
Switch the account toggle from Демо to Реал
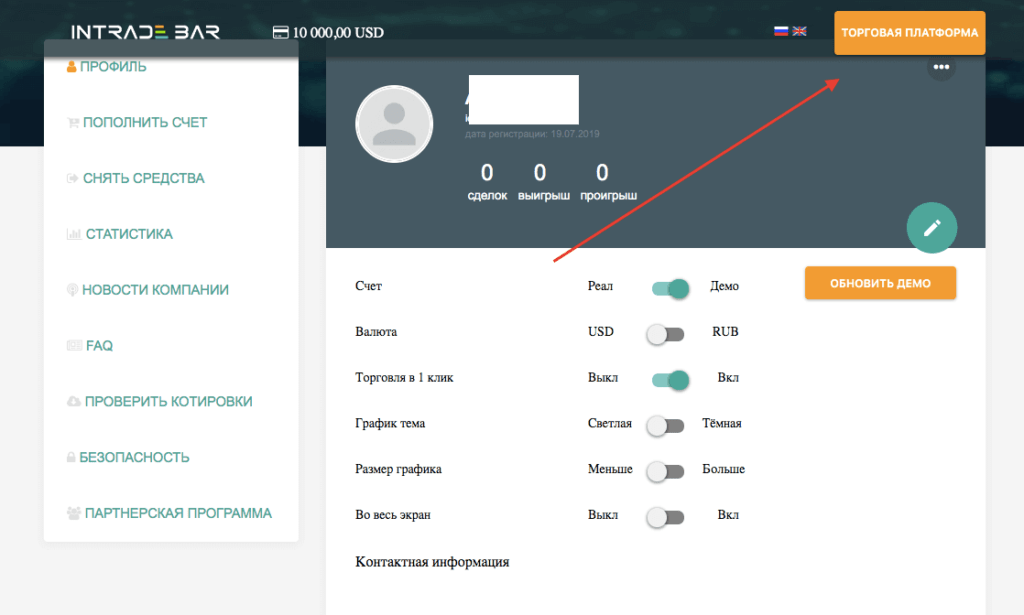point(669,288)
